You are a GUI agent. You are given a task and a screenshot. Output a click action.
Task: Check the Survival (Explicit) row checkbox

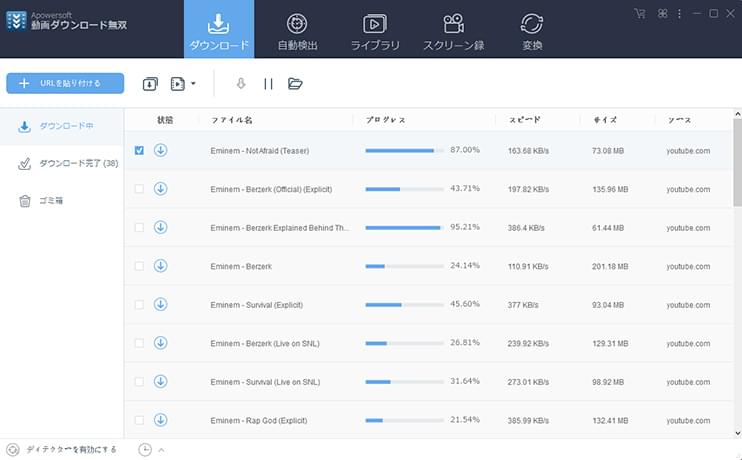pyautogui.click(x=139, y=305)
